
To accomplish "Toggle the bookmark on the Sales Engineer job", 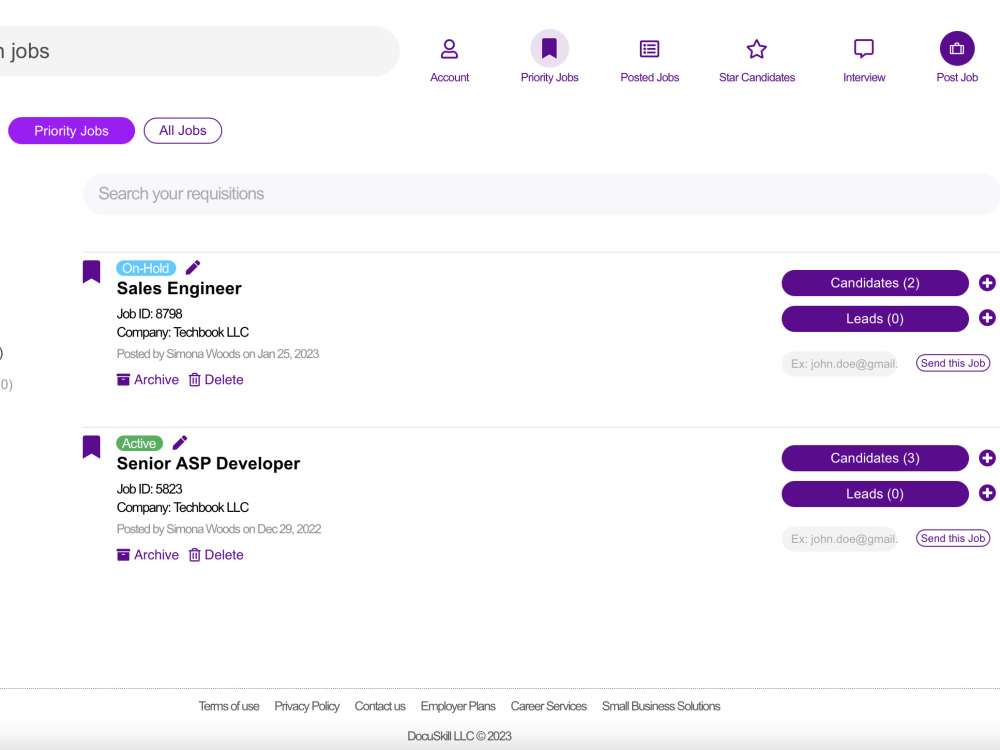I will coord(91,270).
